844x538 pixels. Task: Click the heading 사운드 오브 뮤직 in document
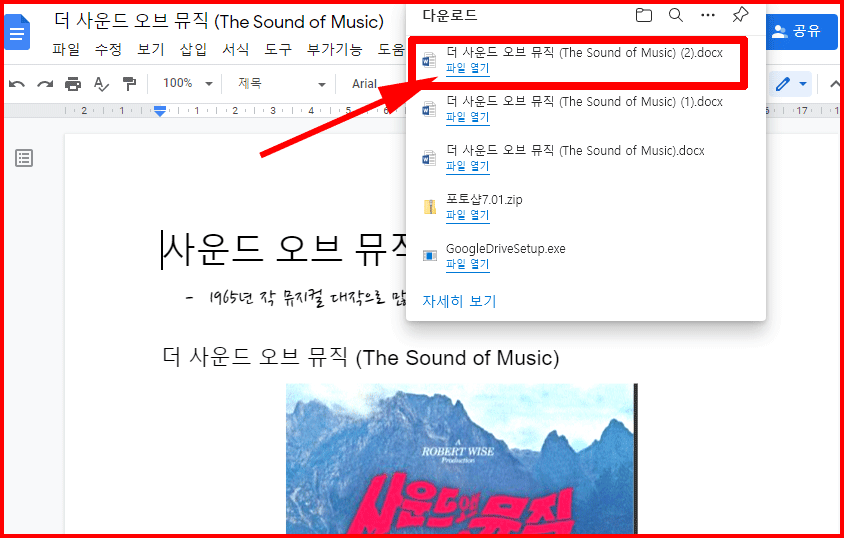pyautogui.click(x=285, y=250)
